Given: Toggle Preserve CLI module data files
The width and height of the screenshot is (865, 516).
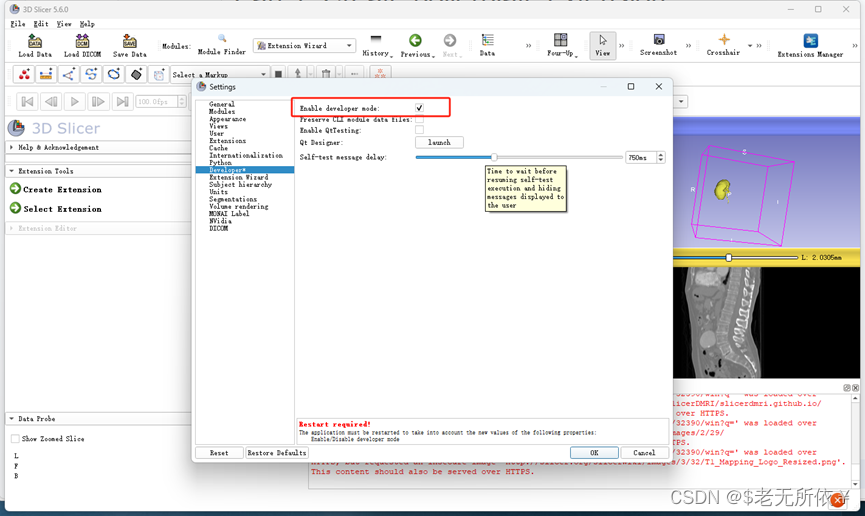Looking at the screenshot, I should point(419,119).
